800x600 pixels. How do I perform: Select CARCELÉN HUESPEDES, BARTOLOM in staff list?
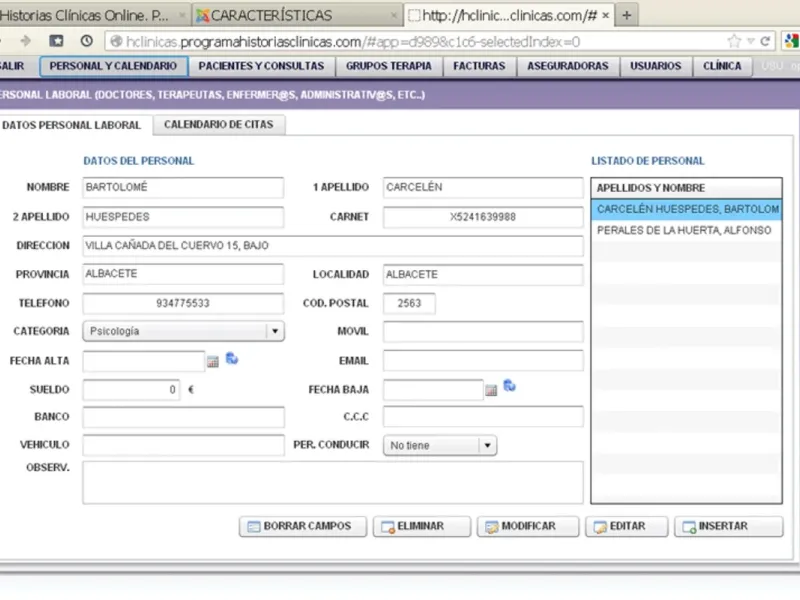(x=686, y=209)
